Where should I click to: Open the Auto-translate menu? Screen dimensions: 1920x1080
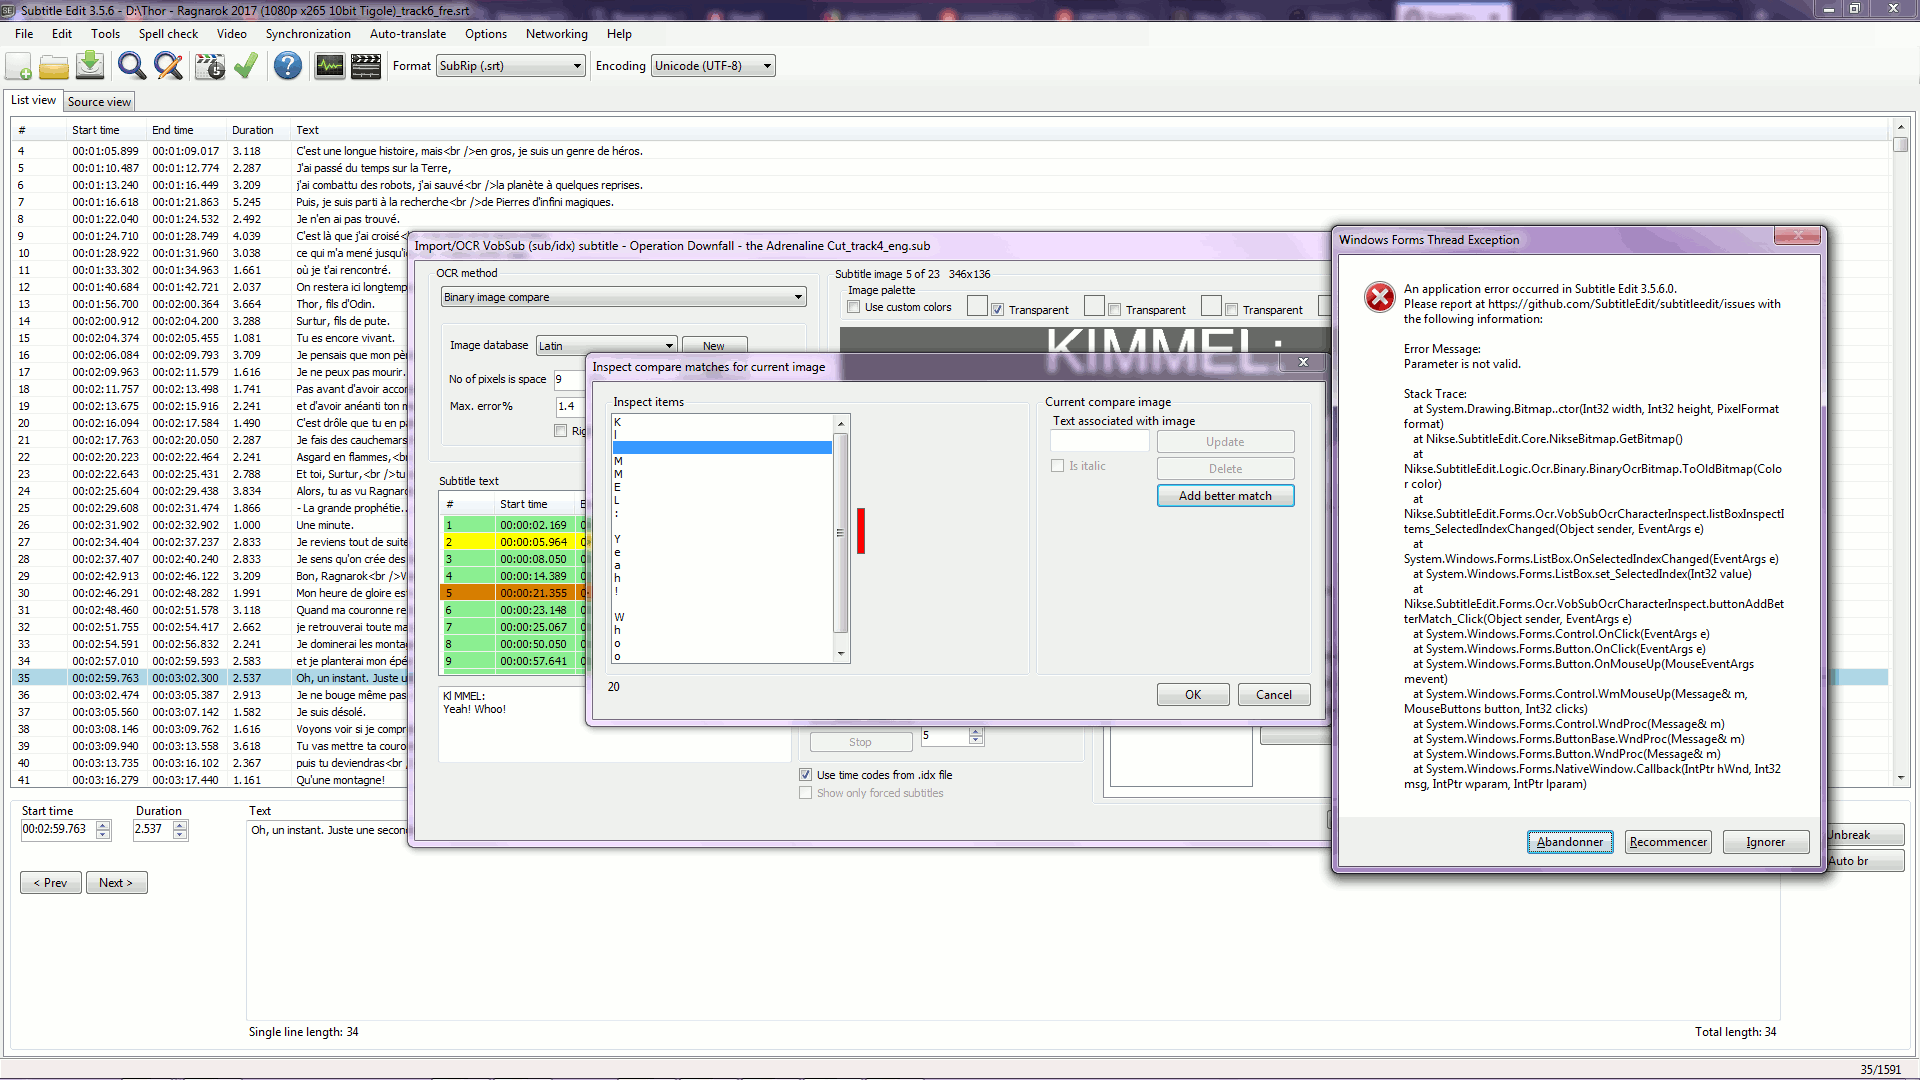[408, 34]
